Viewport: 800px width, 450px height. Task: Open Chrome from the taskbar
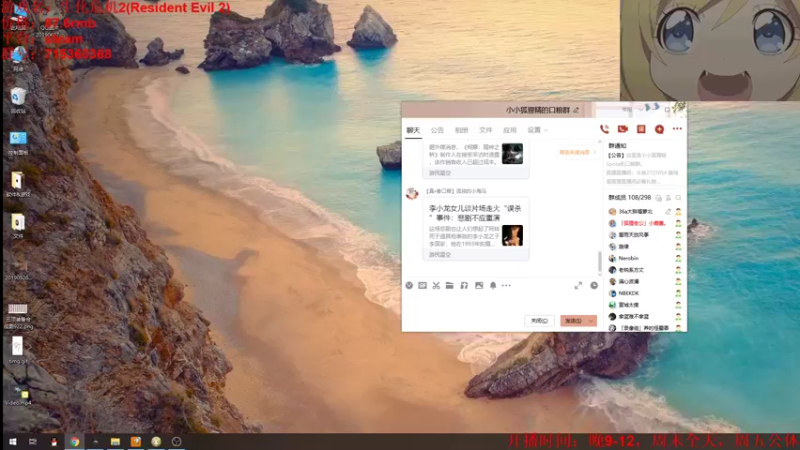point(75,442)
